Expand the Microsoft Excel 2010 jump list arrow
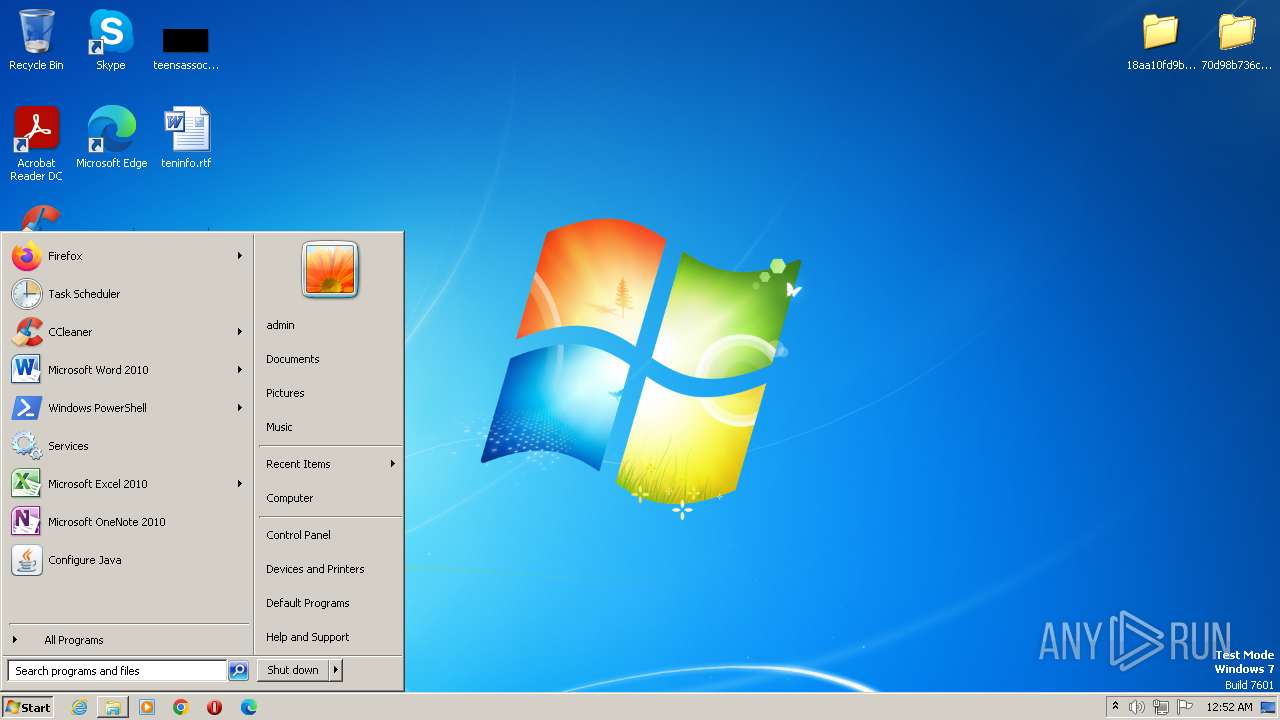This screenshot has height=720, width=1280. click(x=240, y=484)
